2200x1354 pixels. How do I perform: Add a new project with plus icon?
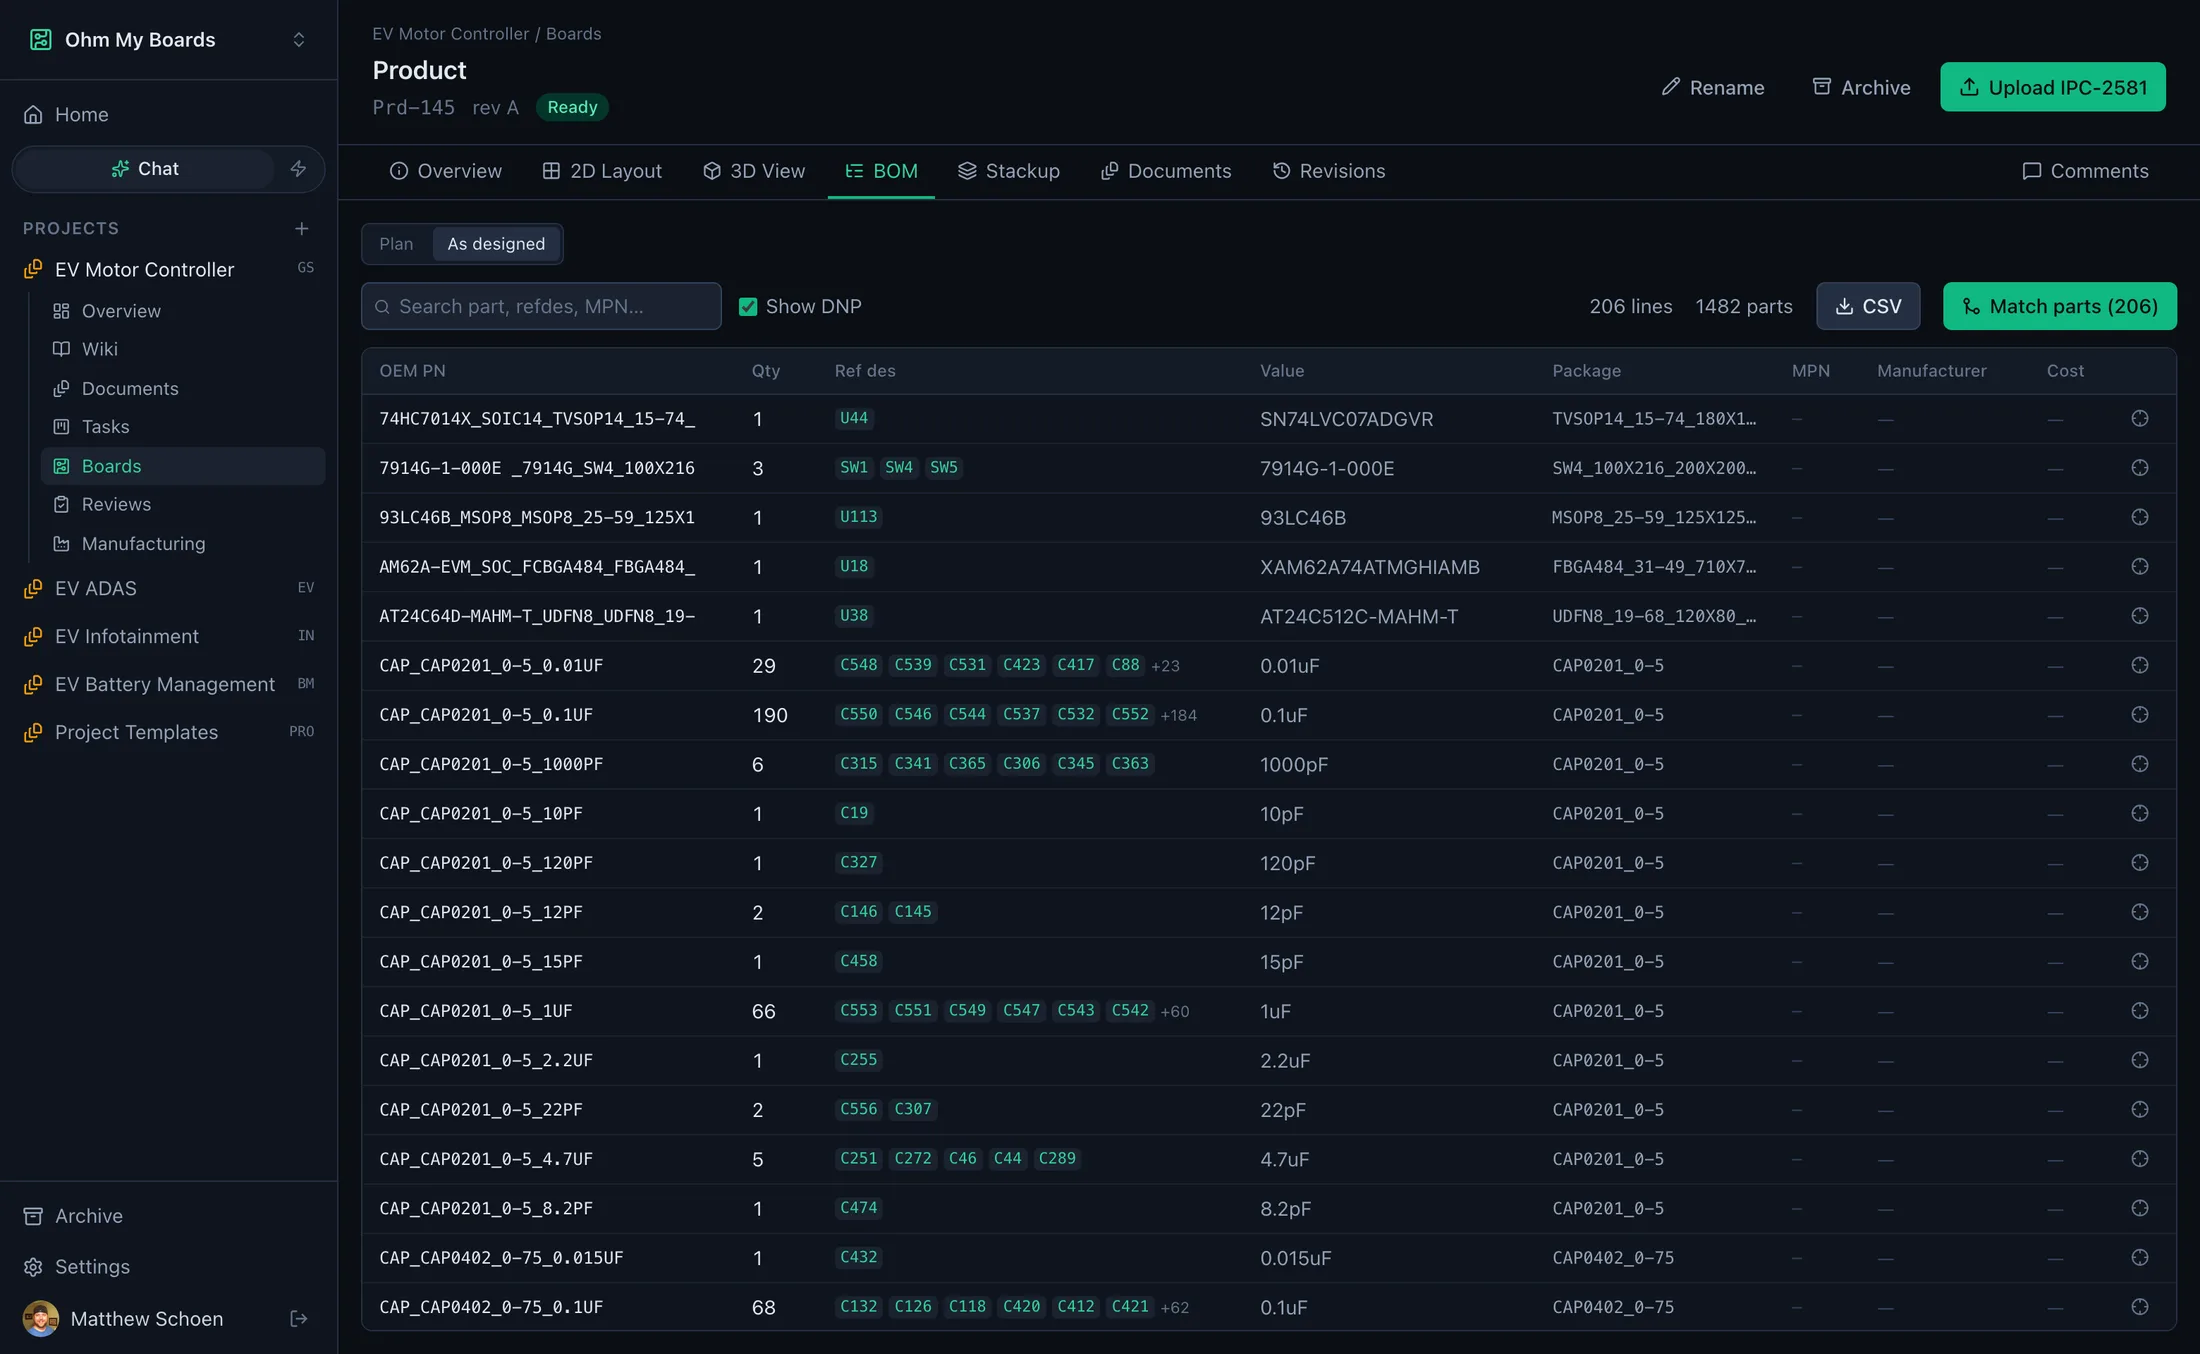301,229
